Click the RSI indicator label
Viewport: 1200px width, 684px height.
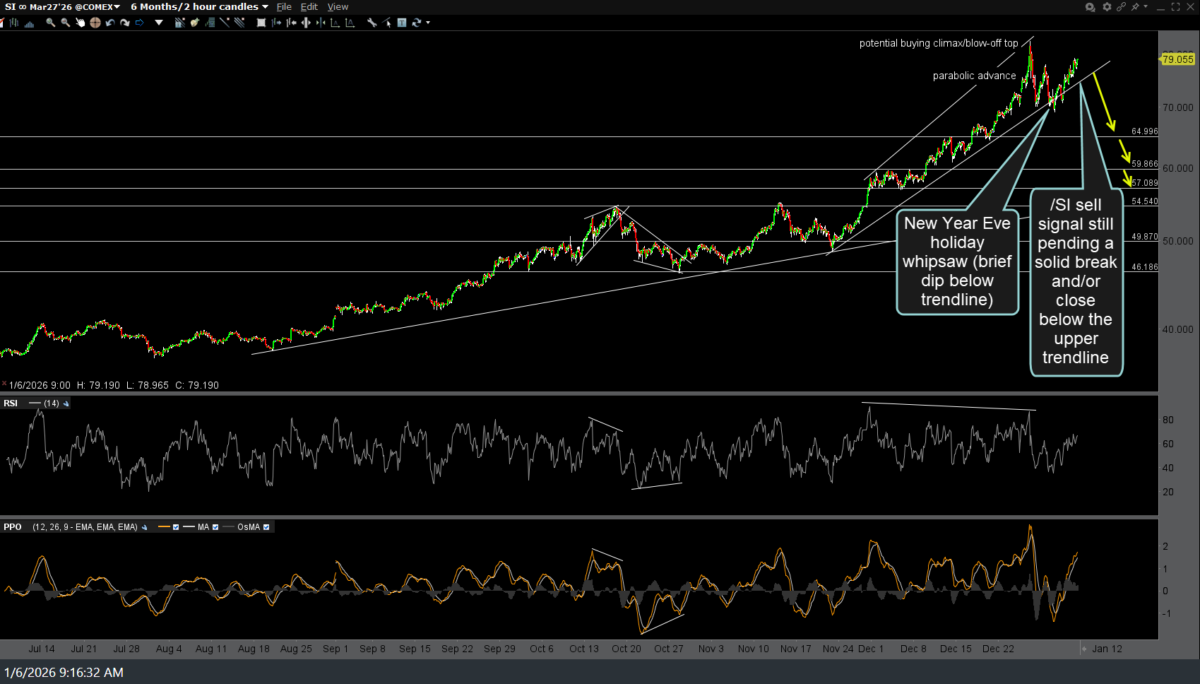(12, 403)
